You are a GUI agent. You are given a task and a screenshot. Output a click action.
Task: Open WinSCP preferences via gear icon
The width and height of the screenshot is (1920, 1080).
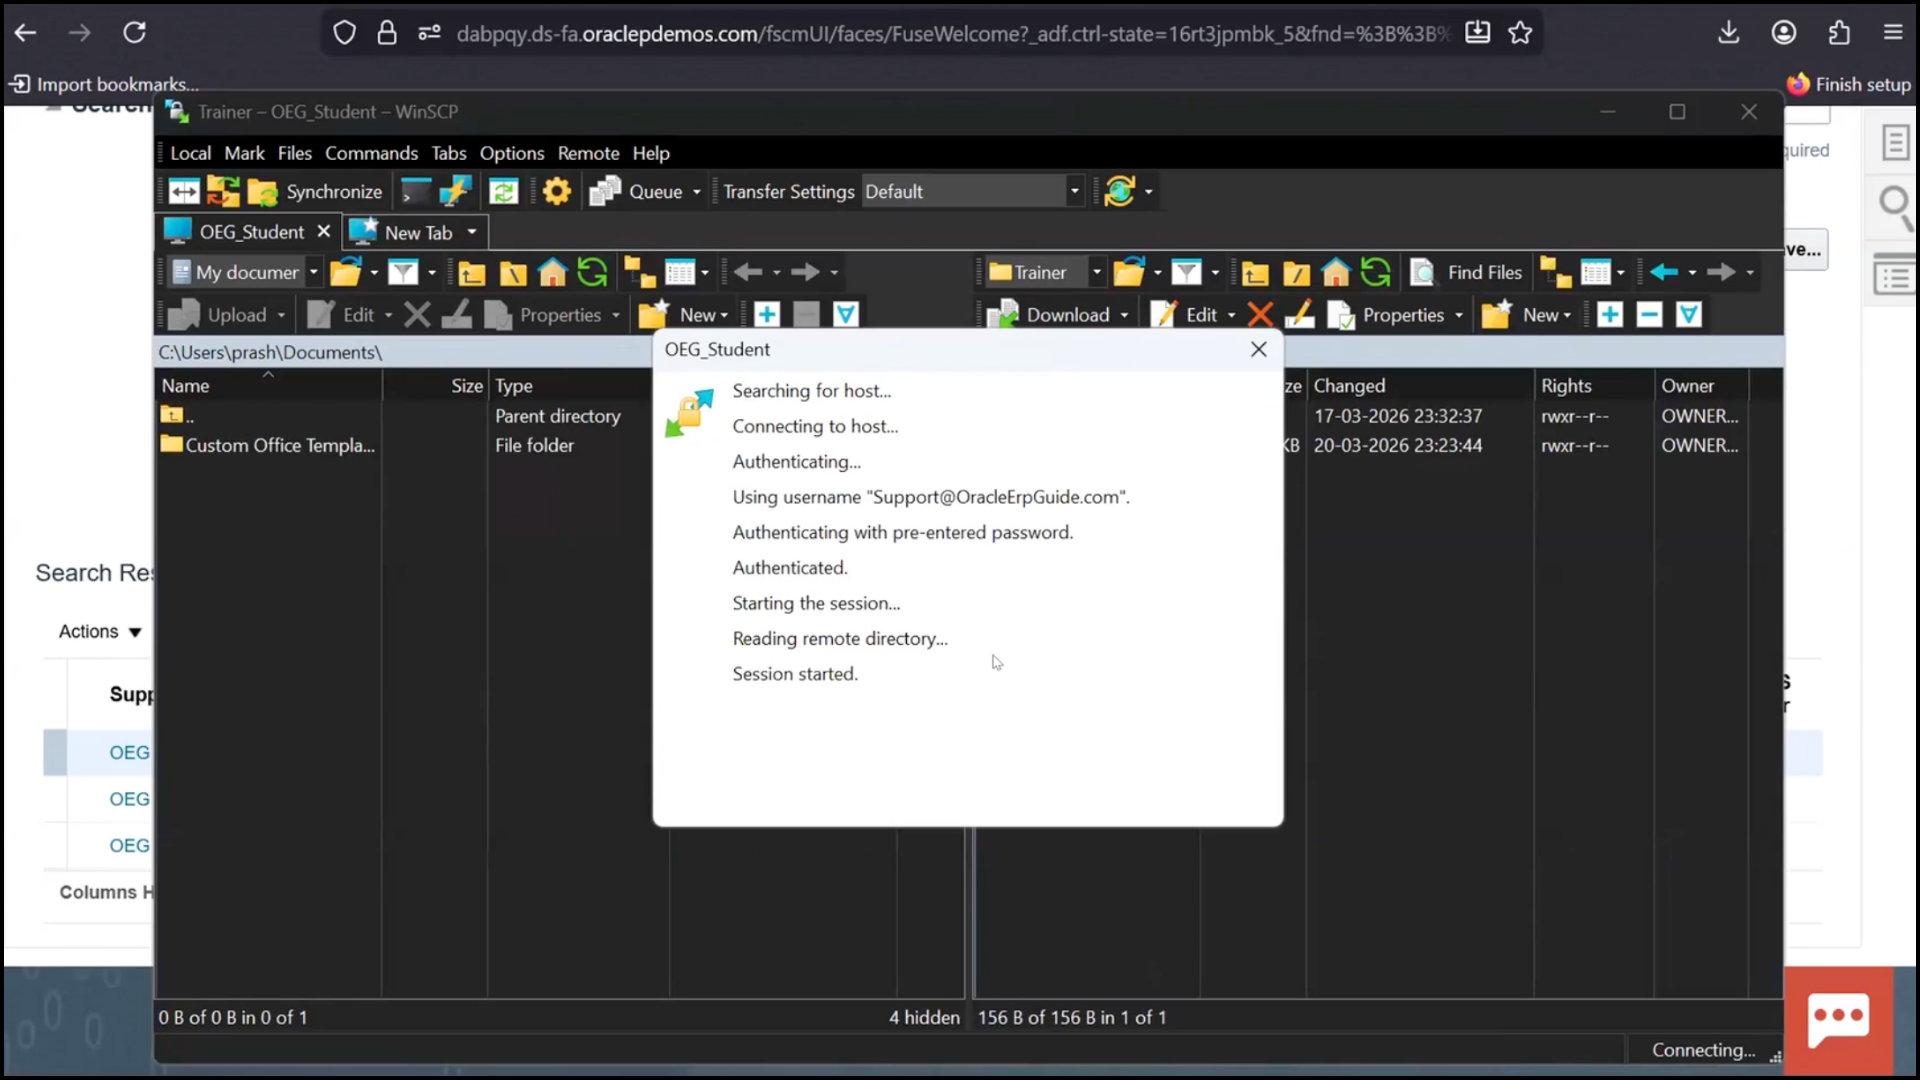tap(557, 191)
